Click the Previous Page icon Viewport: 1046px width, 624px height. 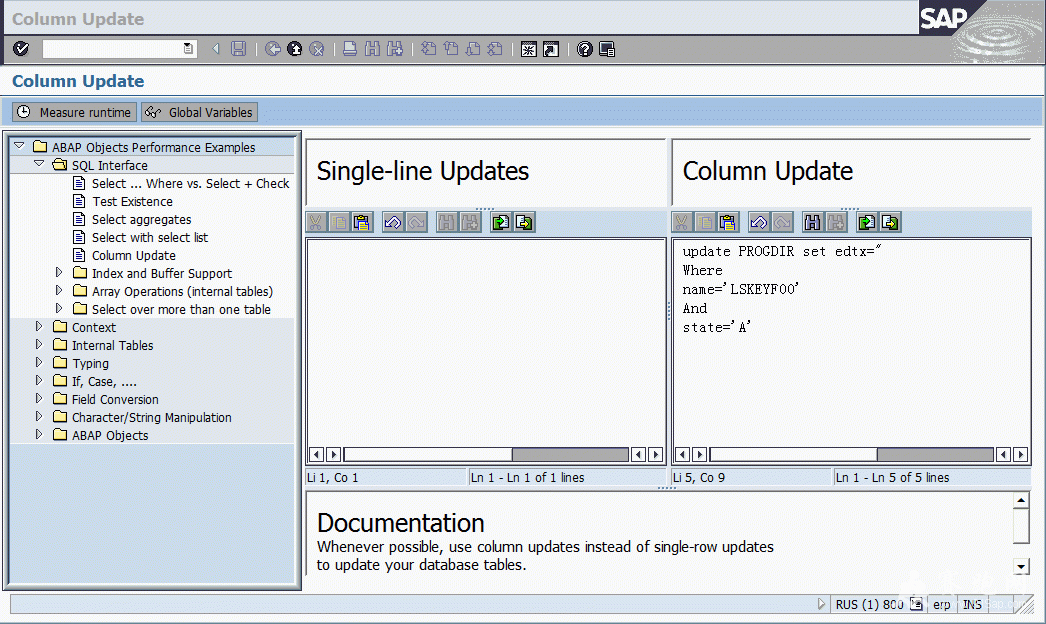click(451, 49)
